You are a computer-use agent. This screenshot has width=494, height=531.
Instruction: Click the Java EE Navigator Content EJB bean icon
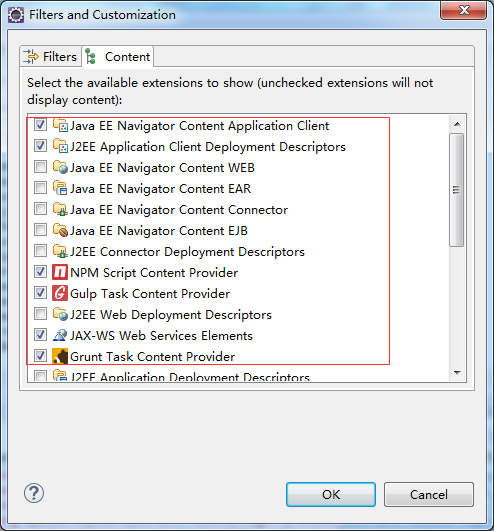pyautogui.click(x=60, y=231)
